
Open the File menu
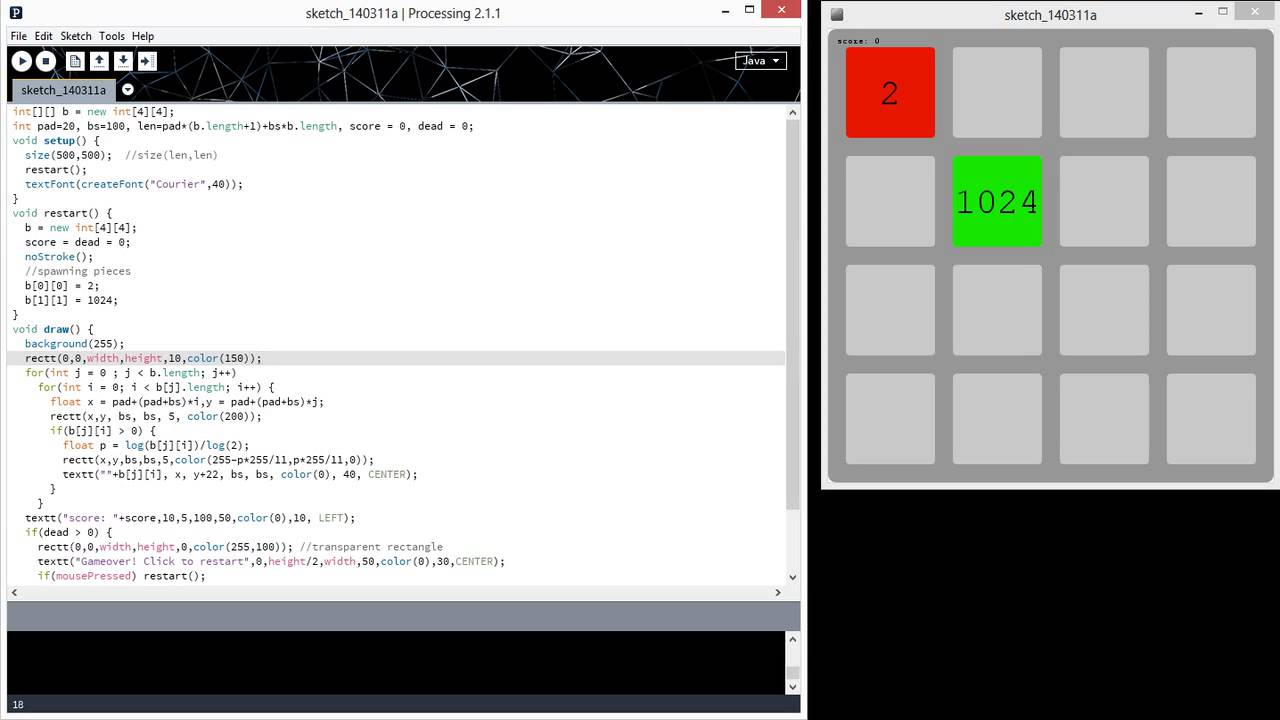19,36
